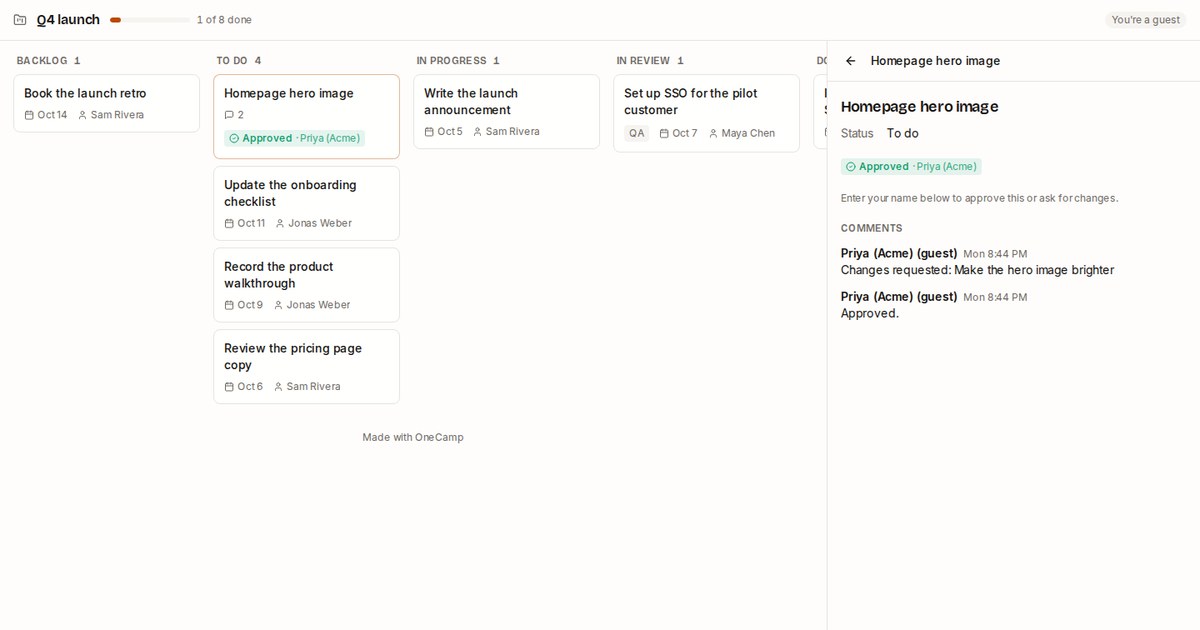The width and height of the screenshot is (1200, 630).
Task: Go back using the detail panel arrow
Action: [851, 61]
